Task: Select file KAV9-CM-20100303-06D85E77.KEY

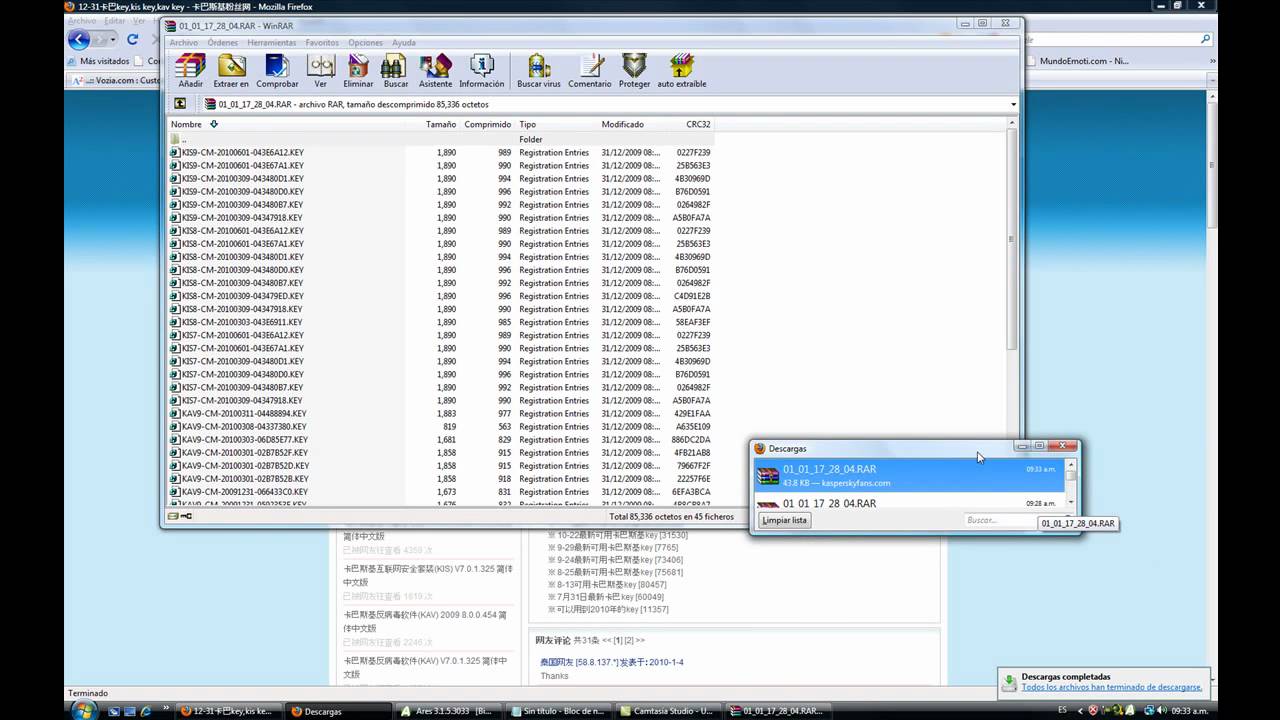Action: pyautogui.click(x=244, y=440)
